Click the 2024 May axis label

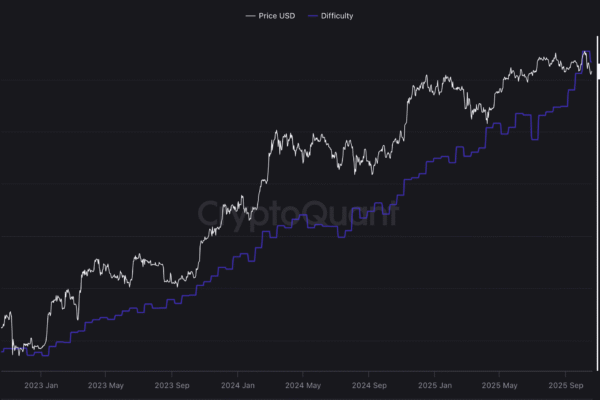(302, 384)
